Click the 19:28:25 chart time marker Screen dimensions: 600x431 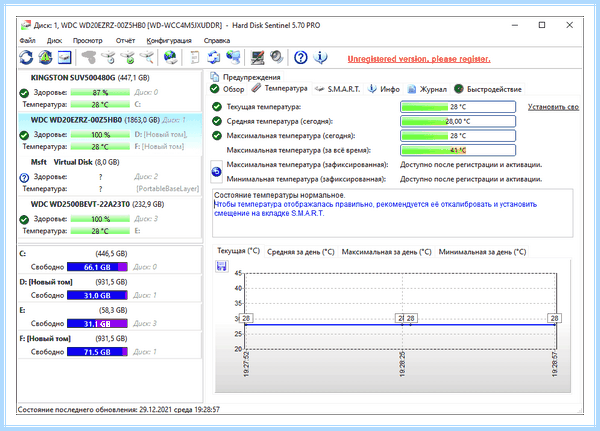tap(402, 364)
